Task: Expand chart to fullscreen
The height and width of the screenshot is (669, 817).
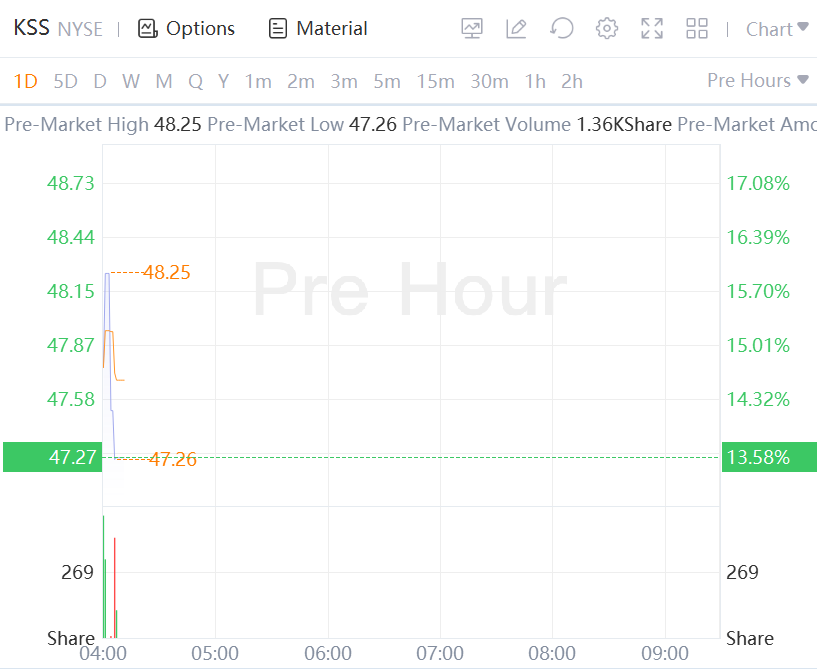Action: (x=652, y=29)
